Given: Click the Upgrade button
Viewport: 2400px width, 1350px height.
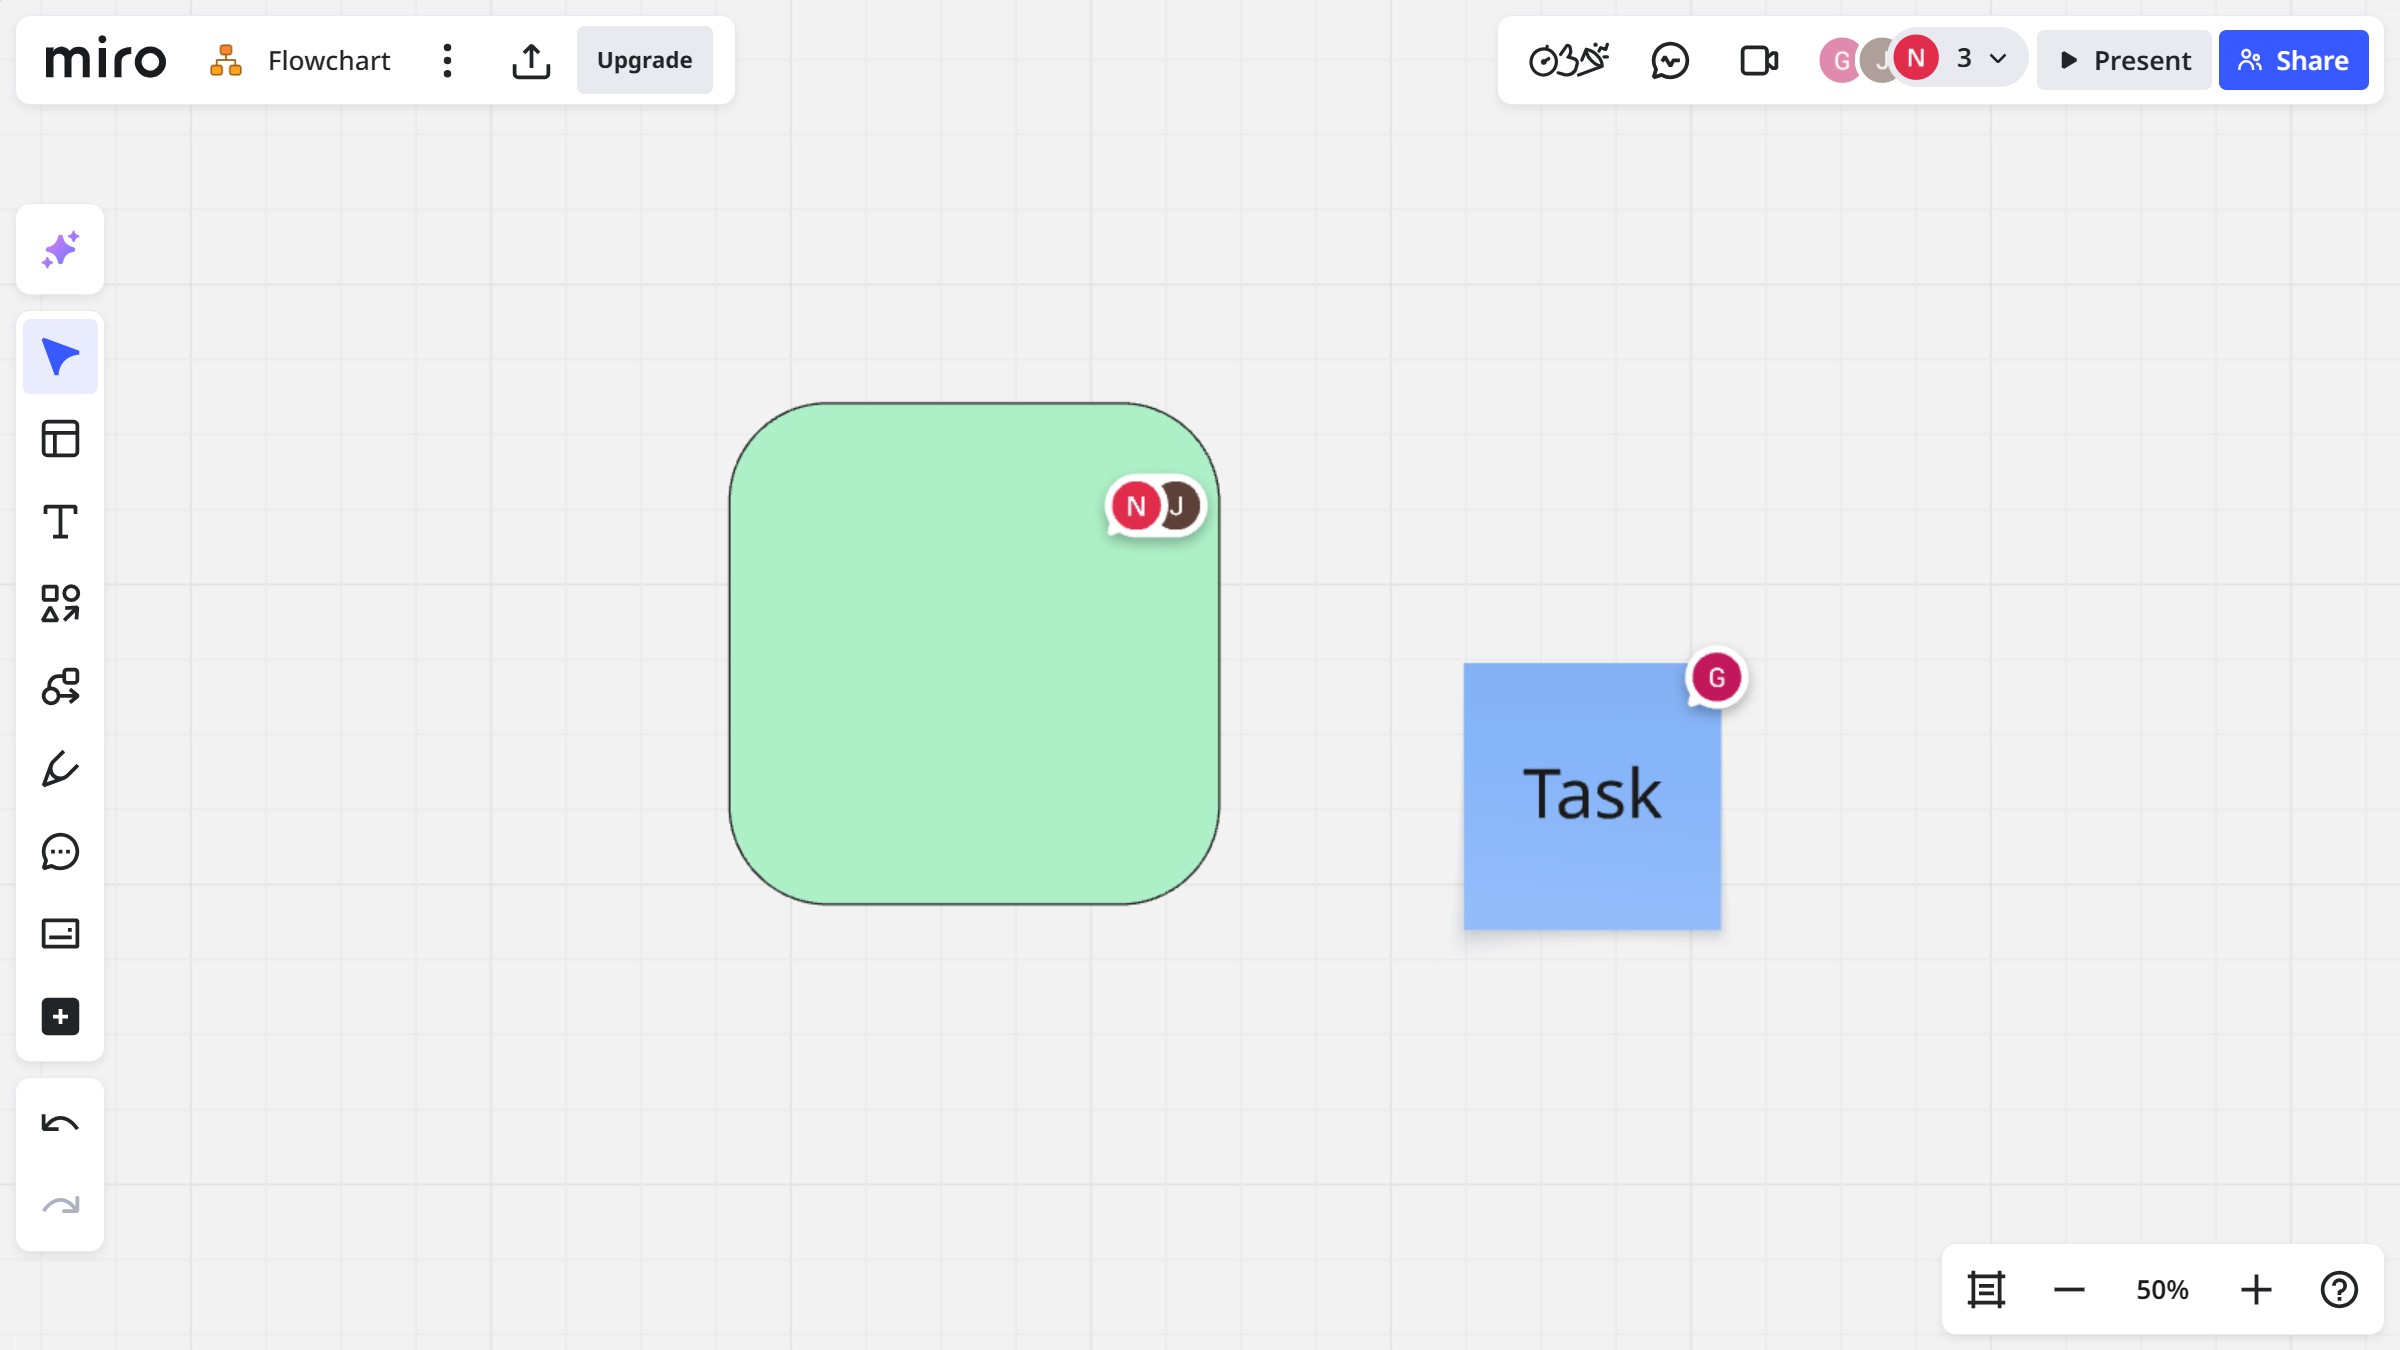Looking at the screenshot, I should click(x=644, y=60).
